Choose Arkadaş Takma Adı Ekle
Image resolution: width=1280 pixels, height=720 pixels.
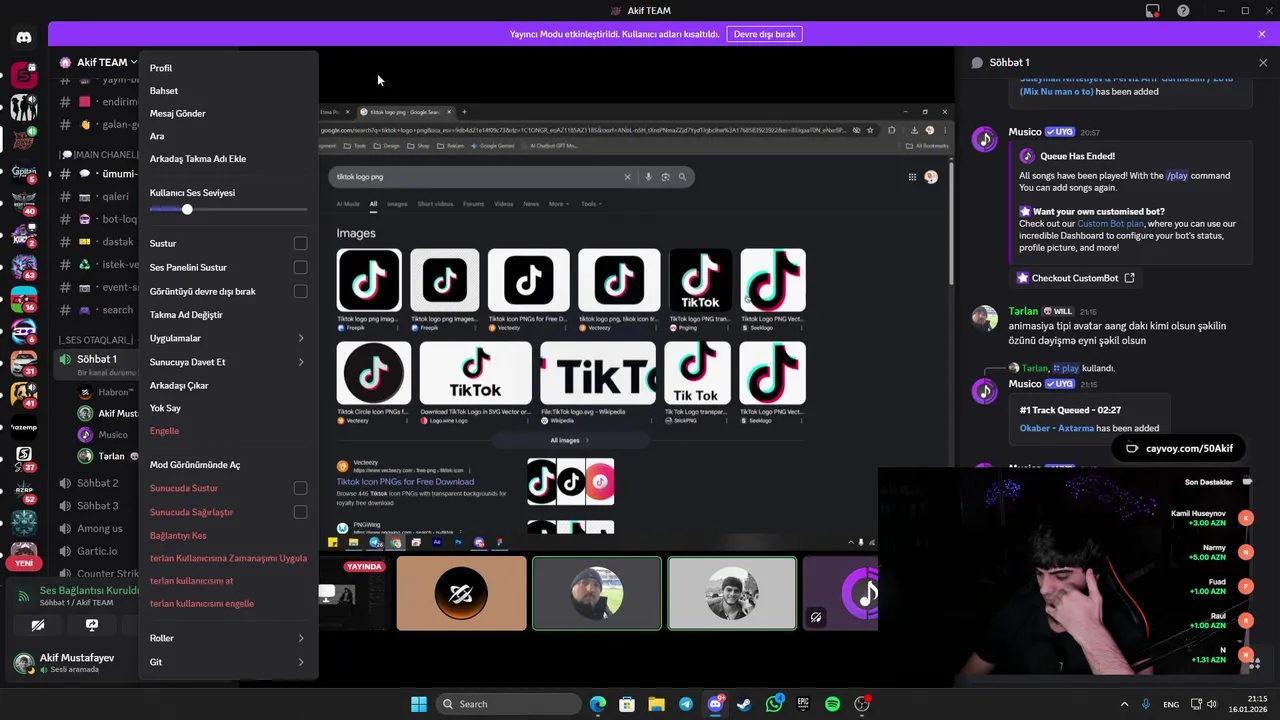(228, 159)
